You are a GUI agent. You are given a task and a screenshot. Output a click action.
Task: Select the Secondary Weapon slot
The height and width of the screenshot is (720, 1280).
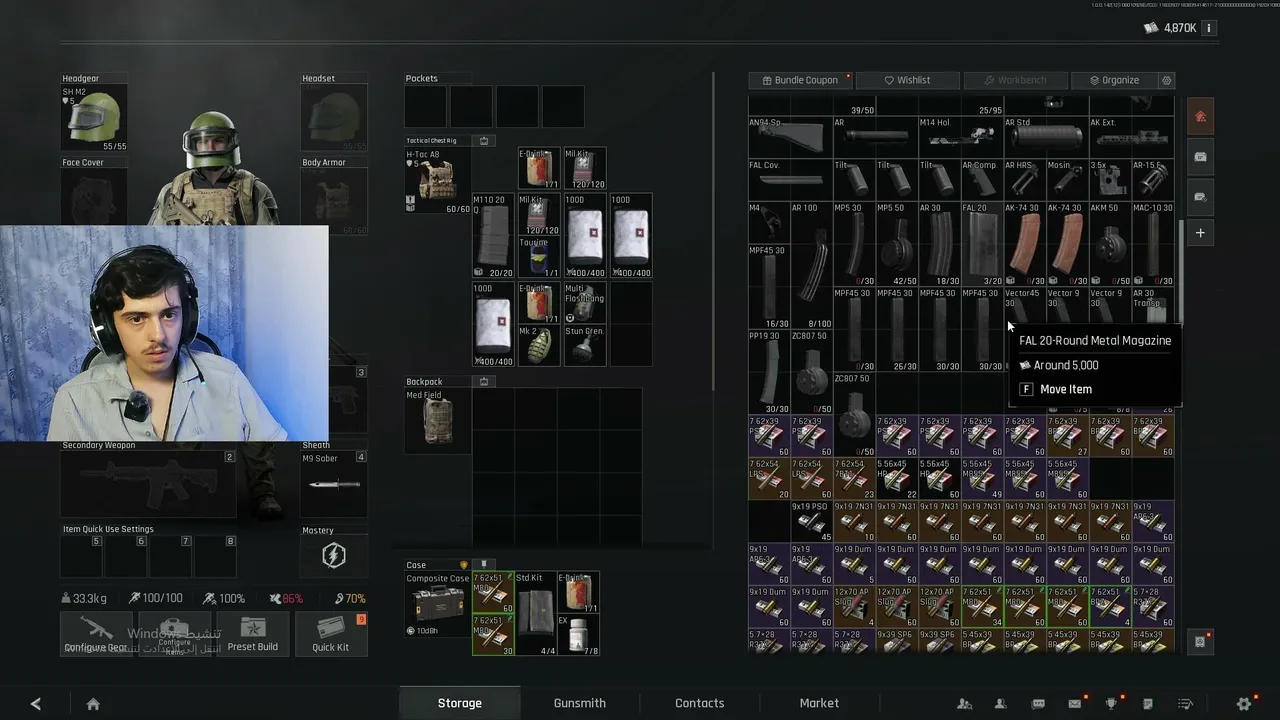tap(149, 484)
